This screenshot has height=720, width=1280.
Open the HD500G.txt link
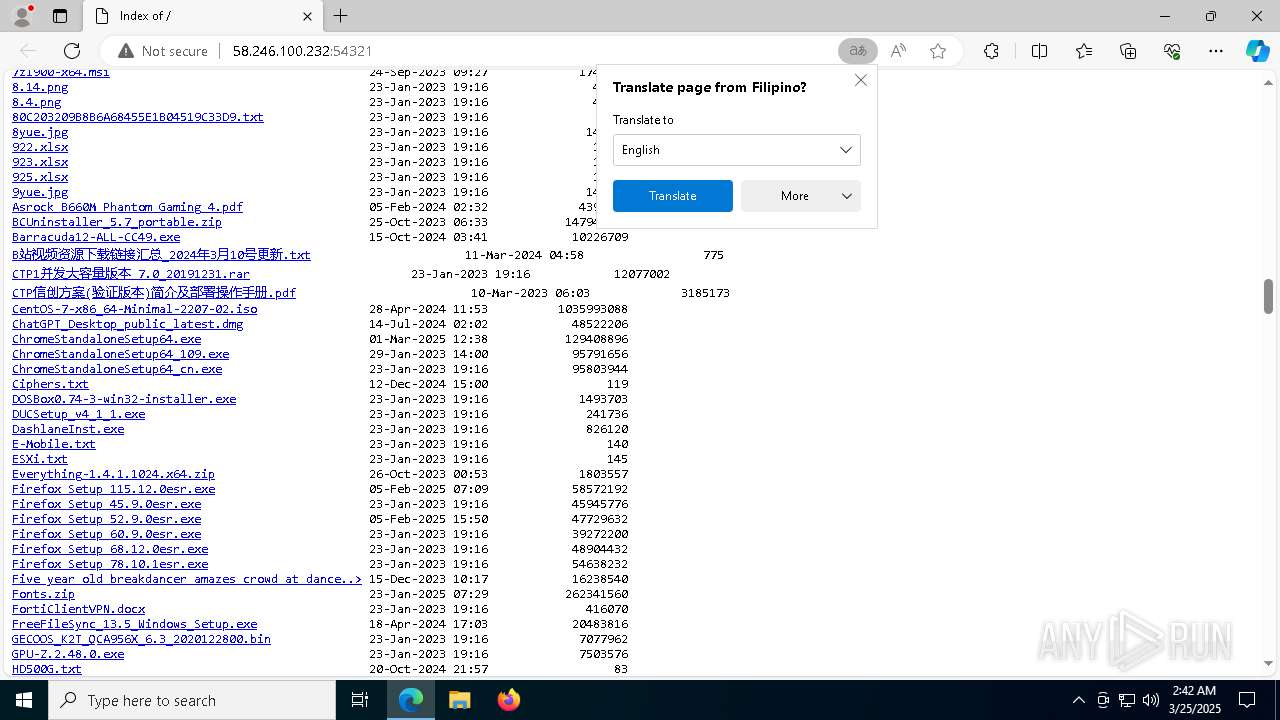(x=47, y=669)
